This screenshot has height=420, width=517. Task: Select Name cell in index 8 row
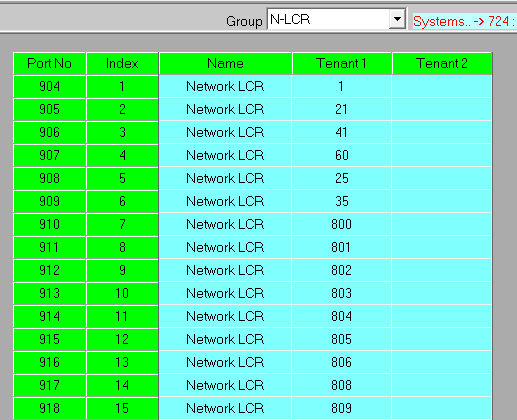225,247
